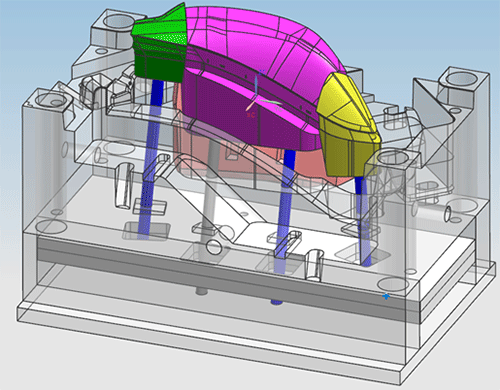Pick the circular hole at plate center
500x390 pixels.
(214, 247)
